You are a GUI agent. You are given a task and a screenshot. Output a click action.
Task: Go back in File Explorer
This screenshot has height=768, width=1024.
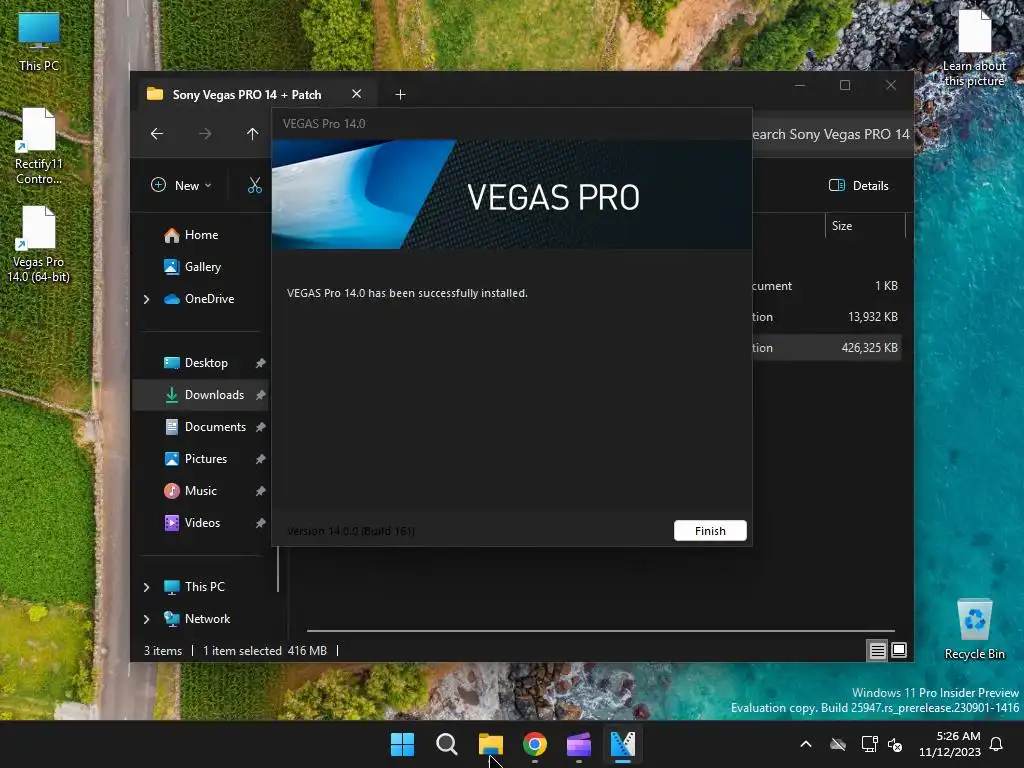coord(157,134)
